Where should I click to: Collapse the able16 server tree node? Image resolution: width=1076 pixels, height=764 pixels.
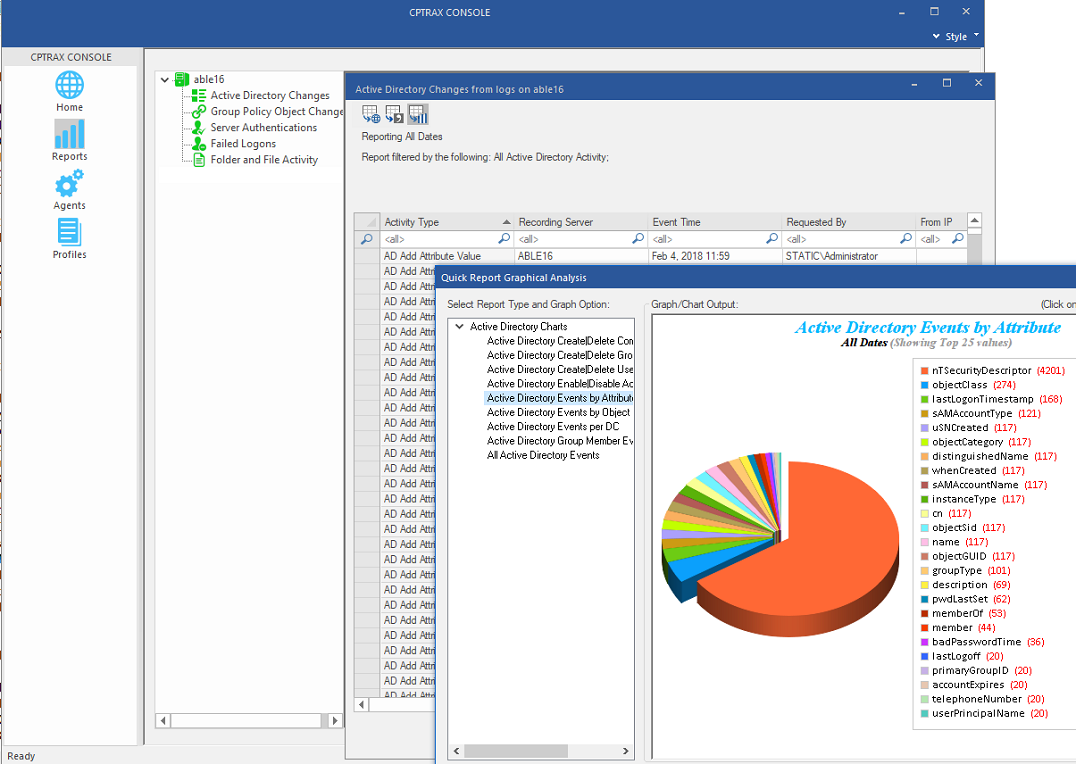165,78
